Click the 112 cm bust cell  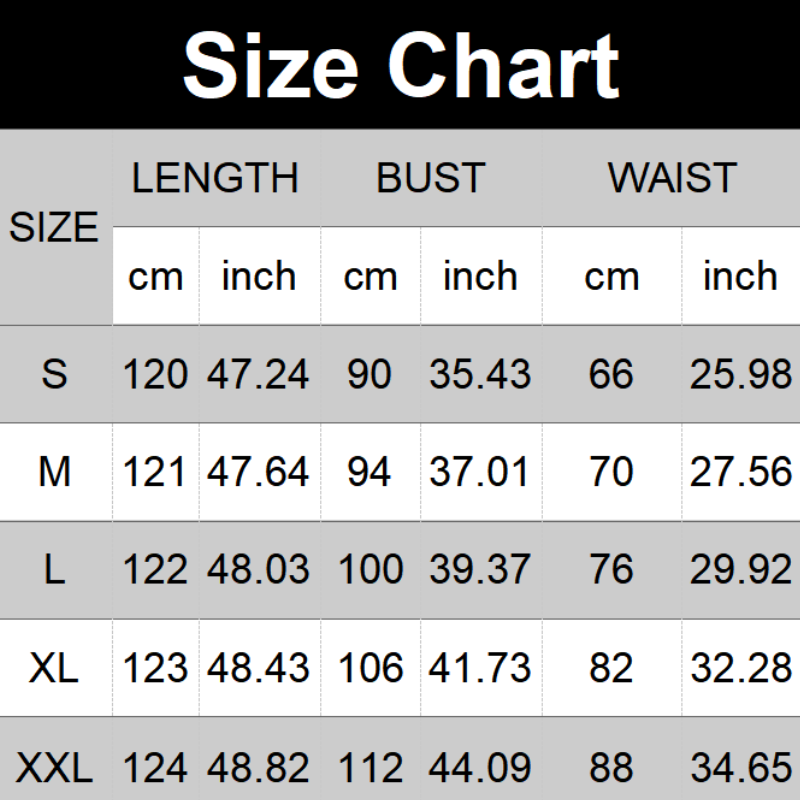coord(370,769)
